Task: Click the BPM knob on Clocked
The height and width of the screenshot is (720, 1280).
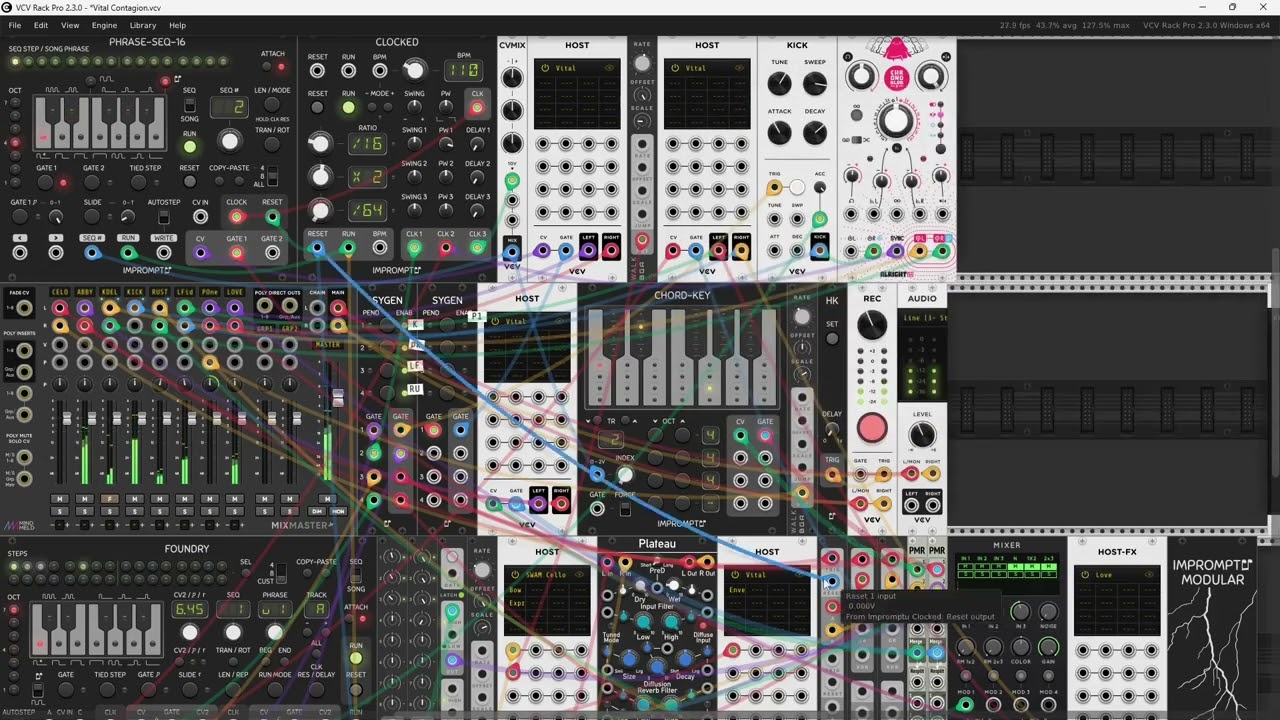Action: tap(413, 70)
